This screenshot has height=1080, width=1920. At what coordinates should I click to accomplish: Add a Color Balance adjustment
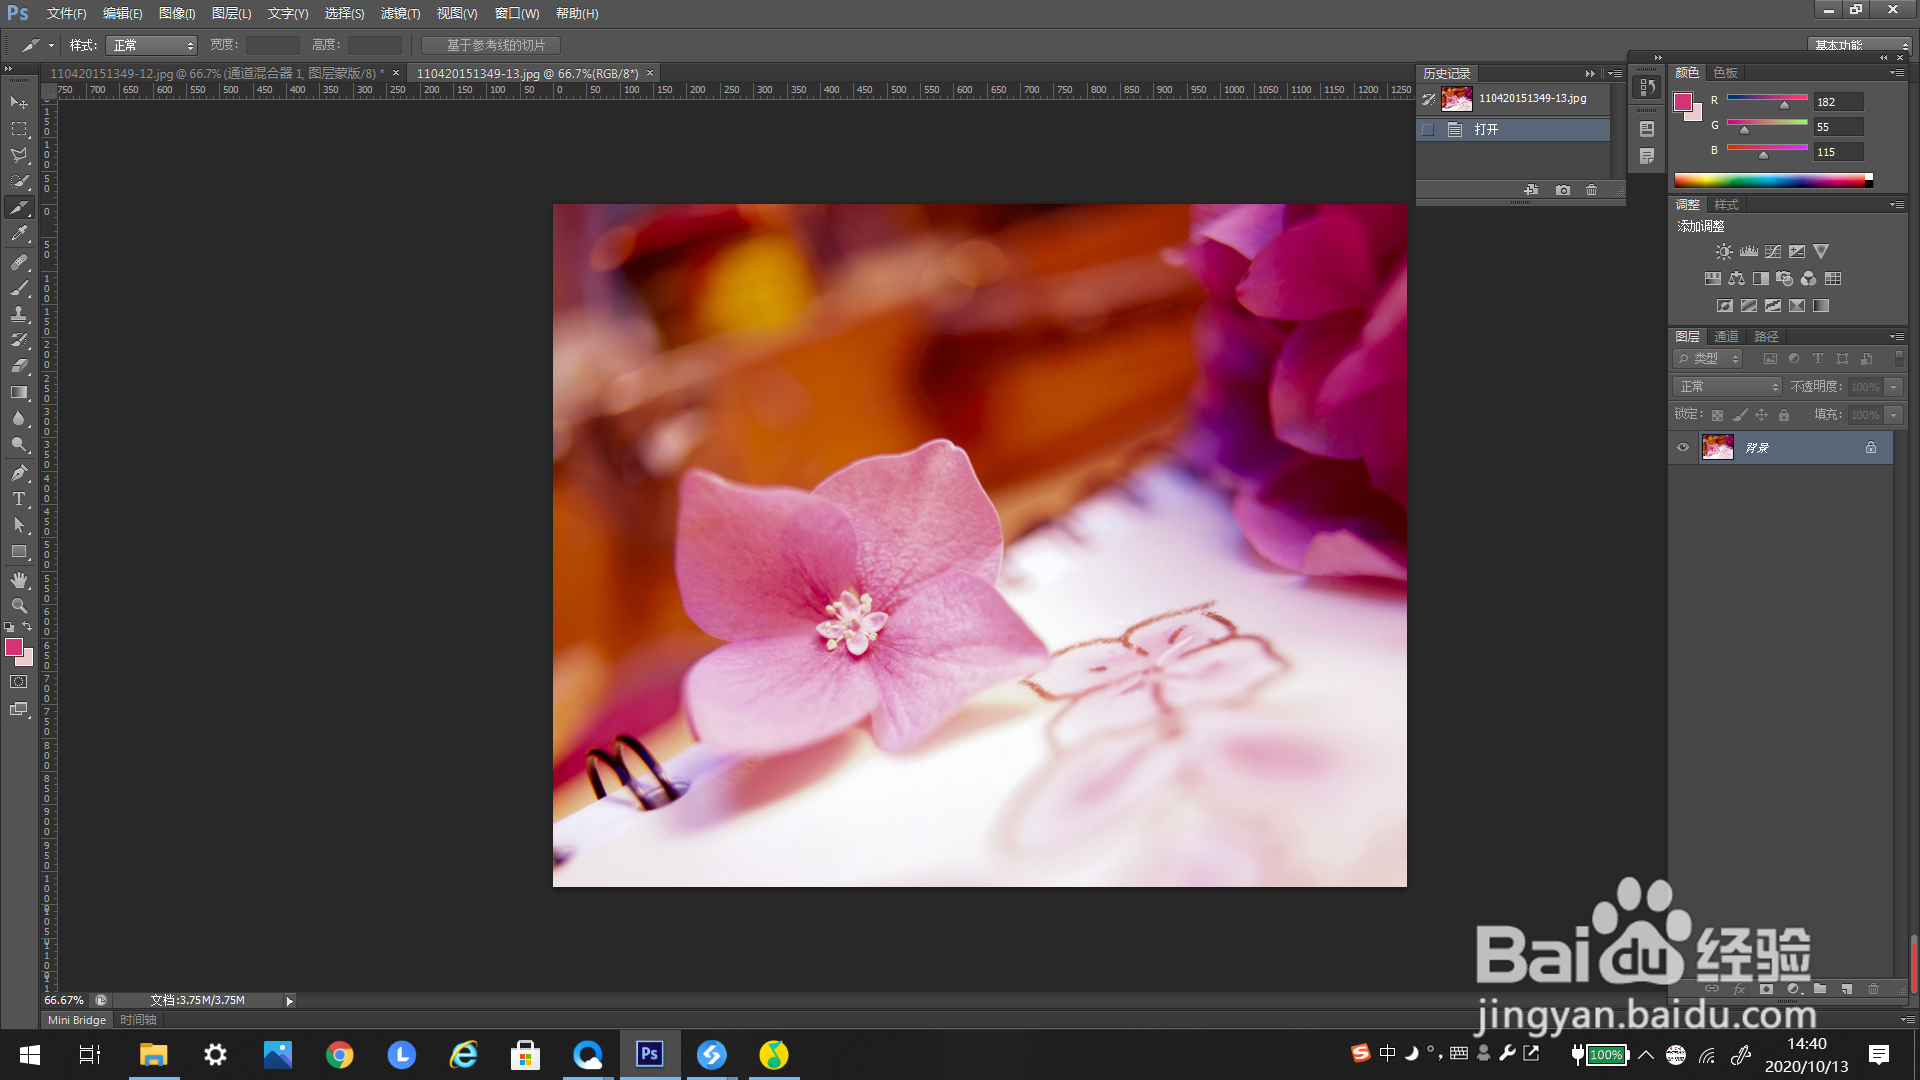pos(1736,279)
